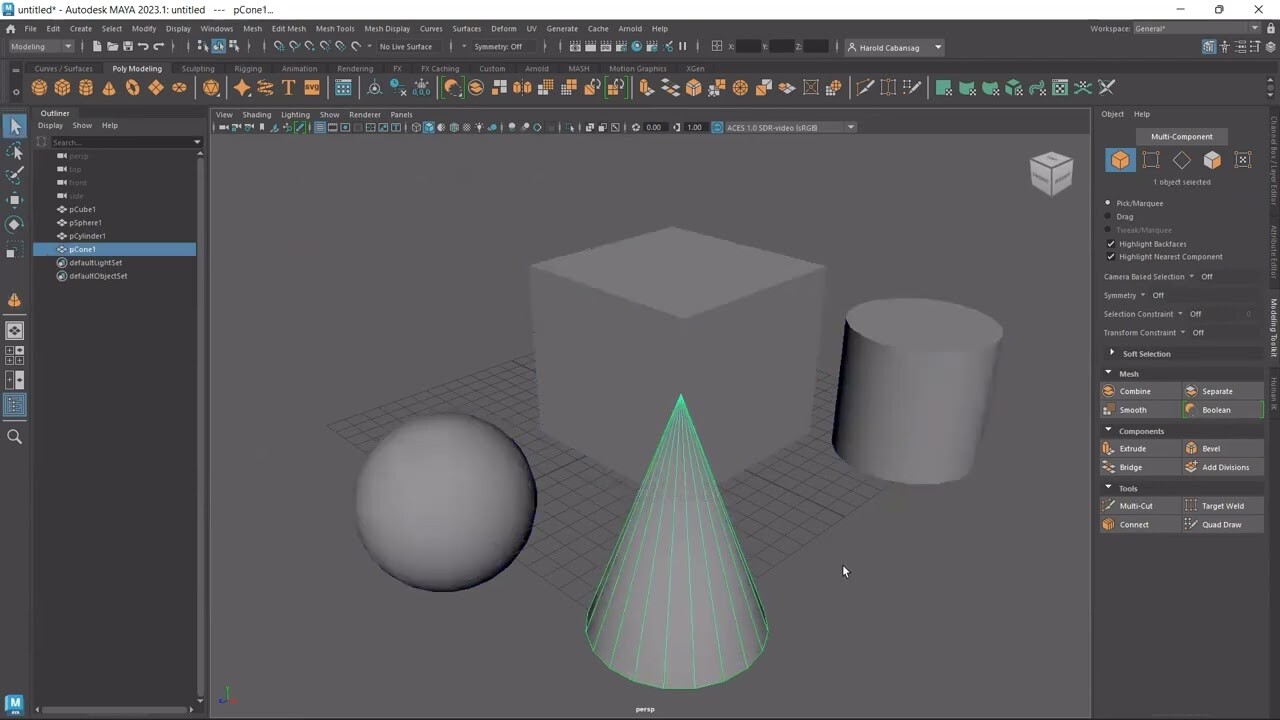Select the Poly Sphere creation icon on the shelf
1280x720 pixels.
38,87
